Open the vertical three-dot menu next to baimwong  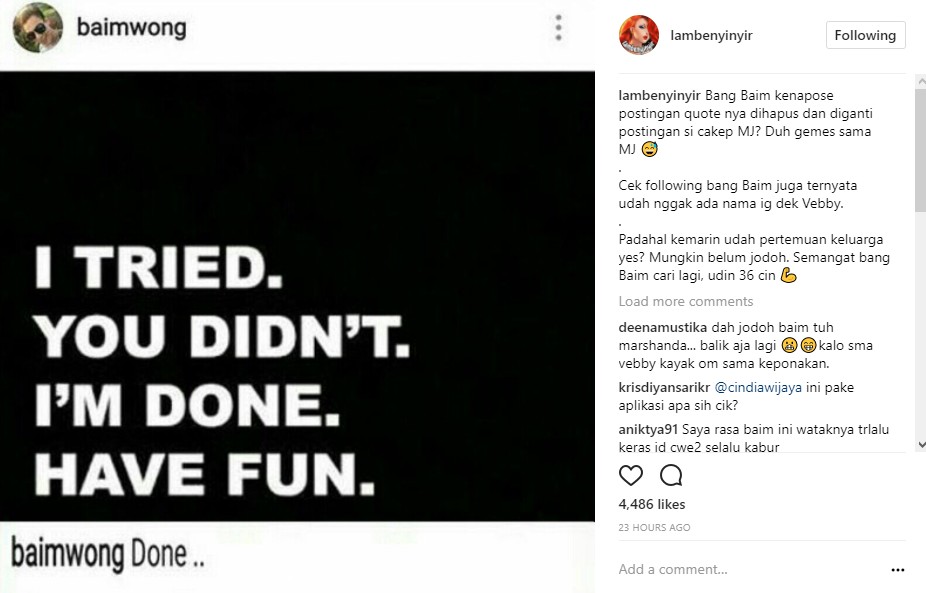pos(559,27)
